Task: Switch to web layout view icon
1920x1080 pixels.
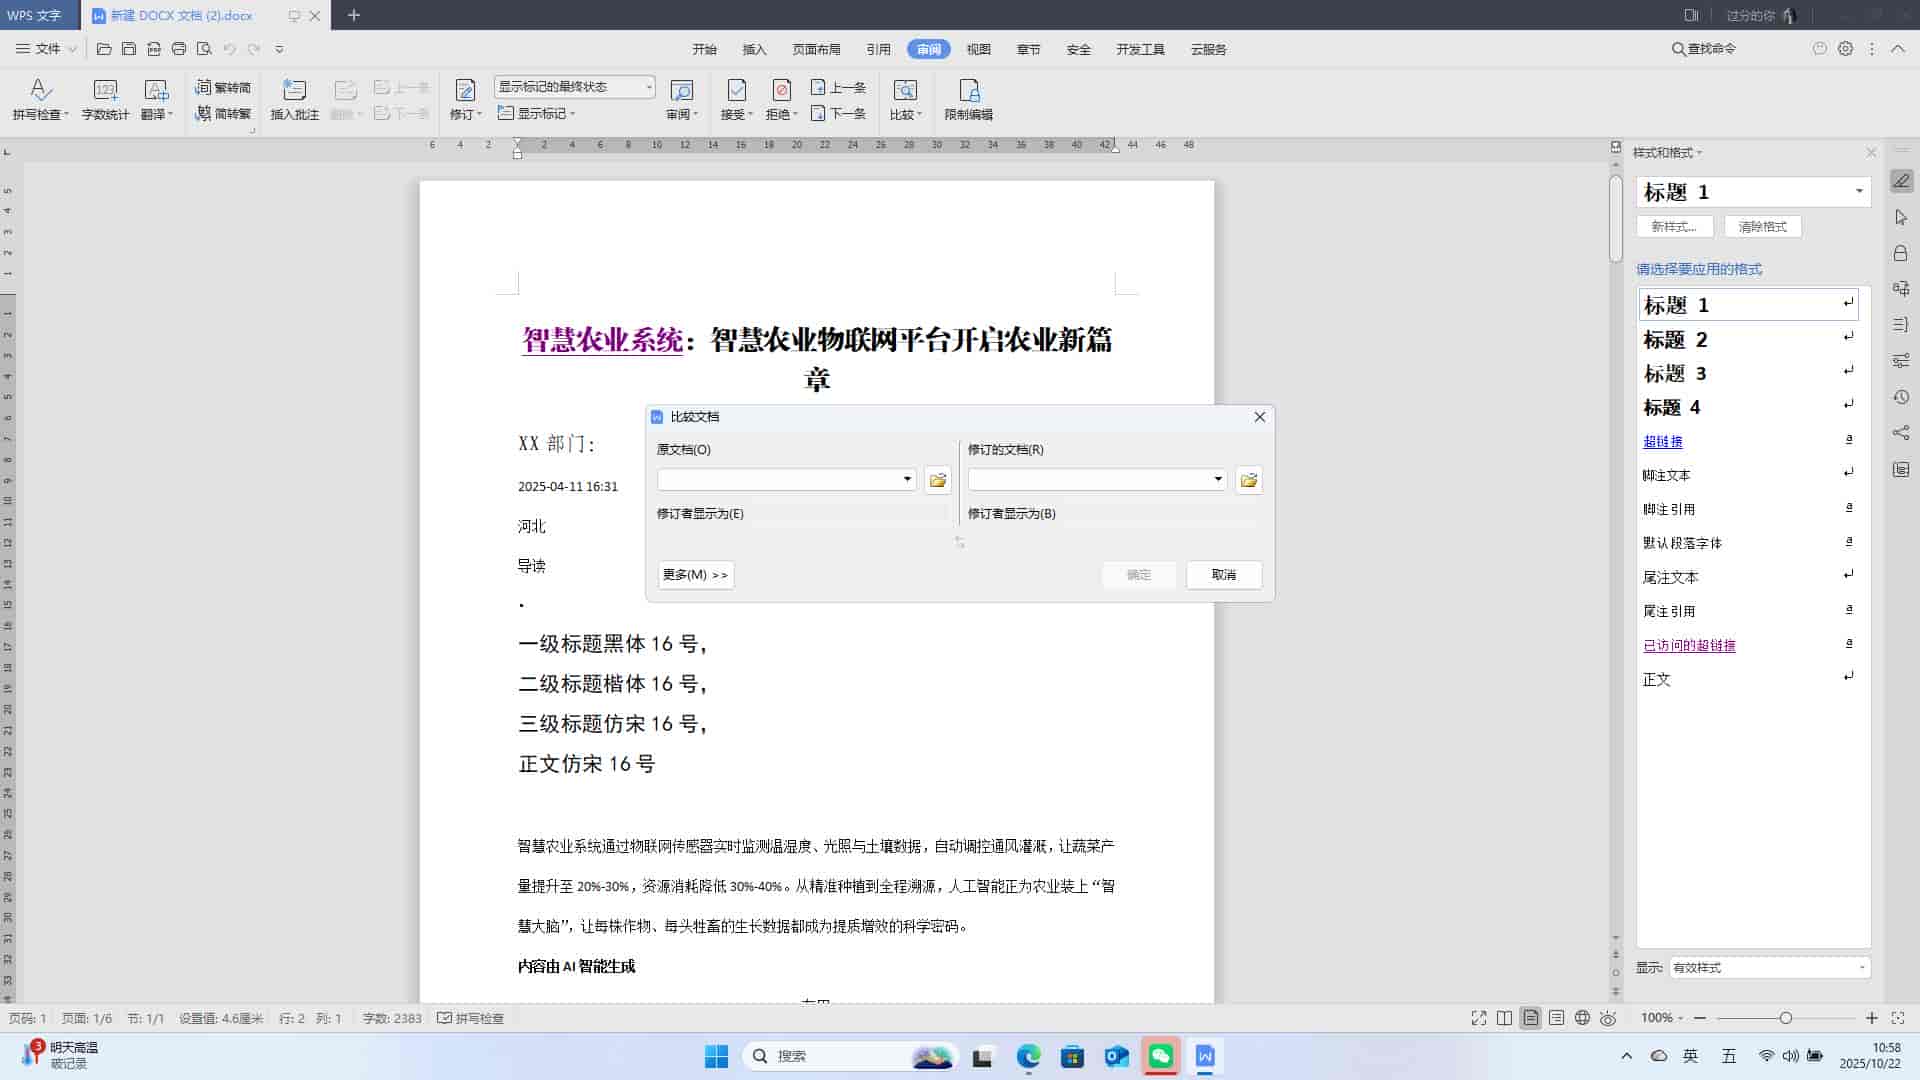Action: pos(1582,1018)
